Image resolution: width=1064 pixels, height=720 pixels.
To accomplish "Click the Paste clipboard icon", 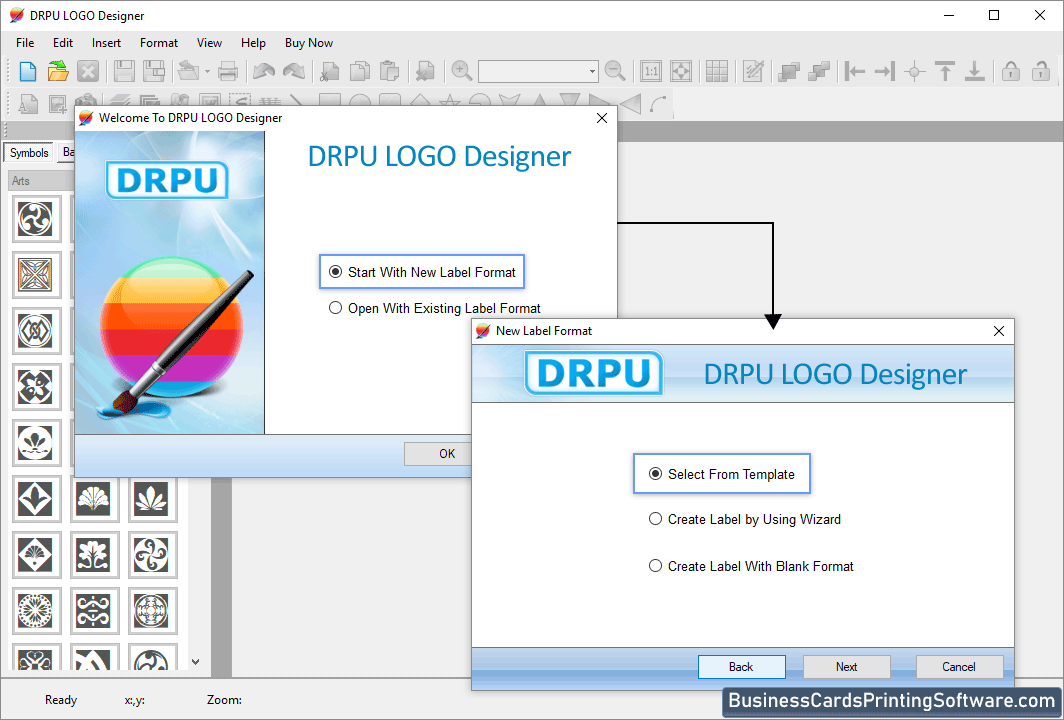I will (x=390, y=71).
